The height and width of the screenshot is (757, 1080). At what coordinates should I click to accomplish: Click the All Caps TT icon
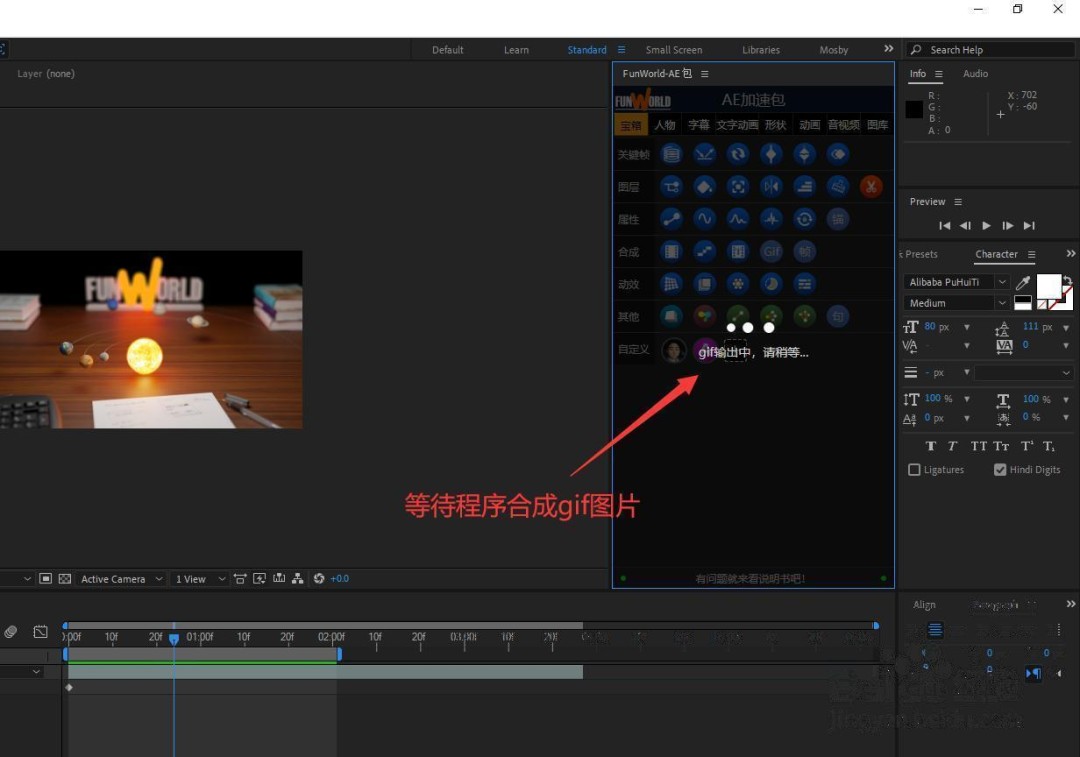(x=978, y=446)
